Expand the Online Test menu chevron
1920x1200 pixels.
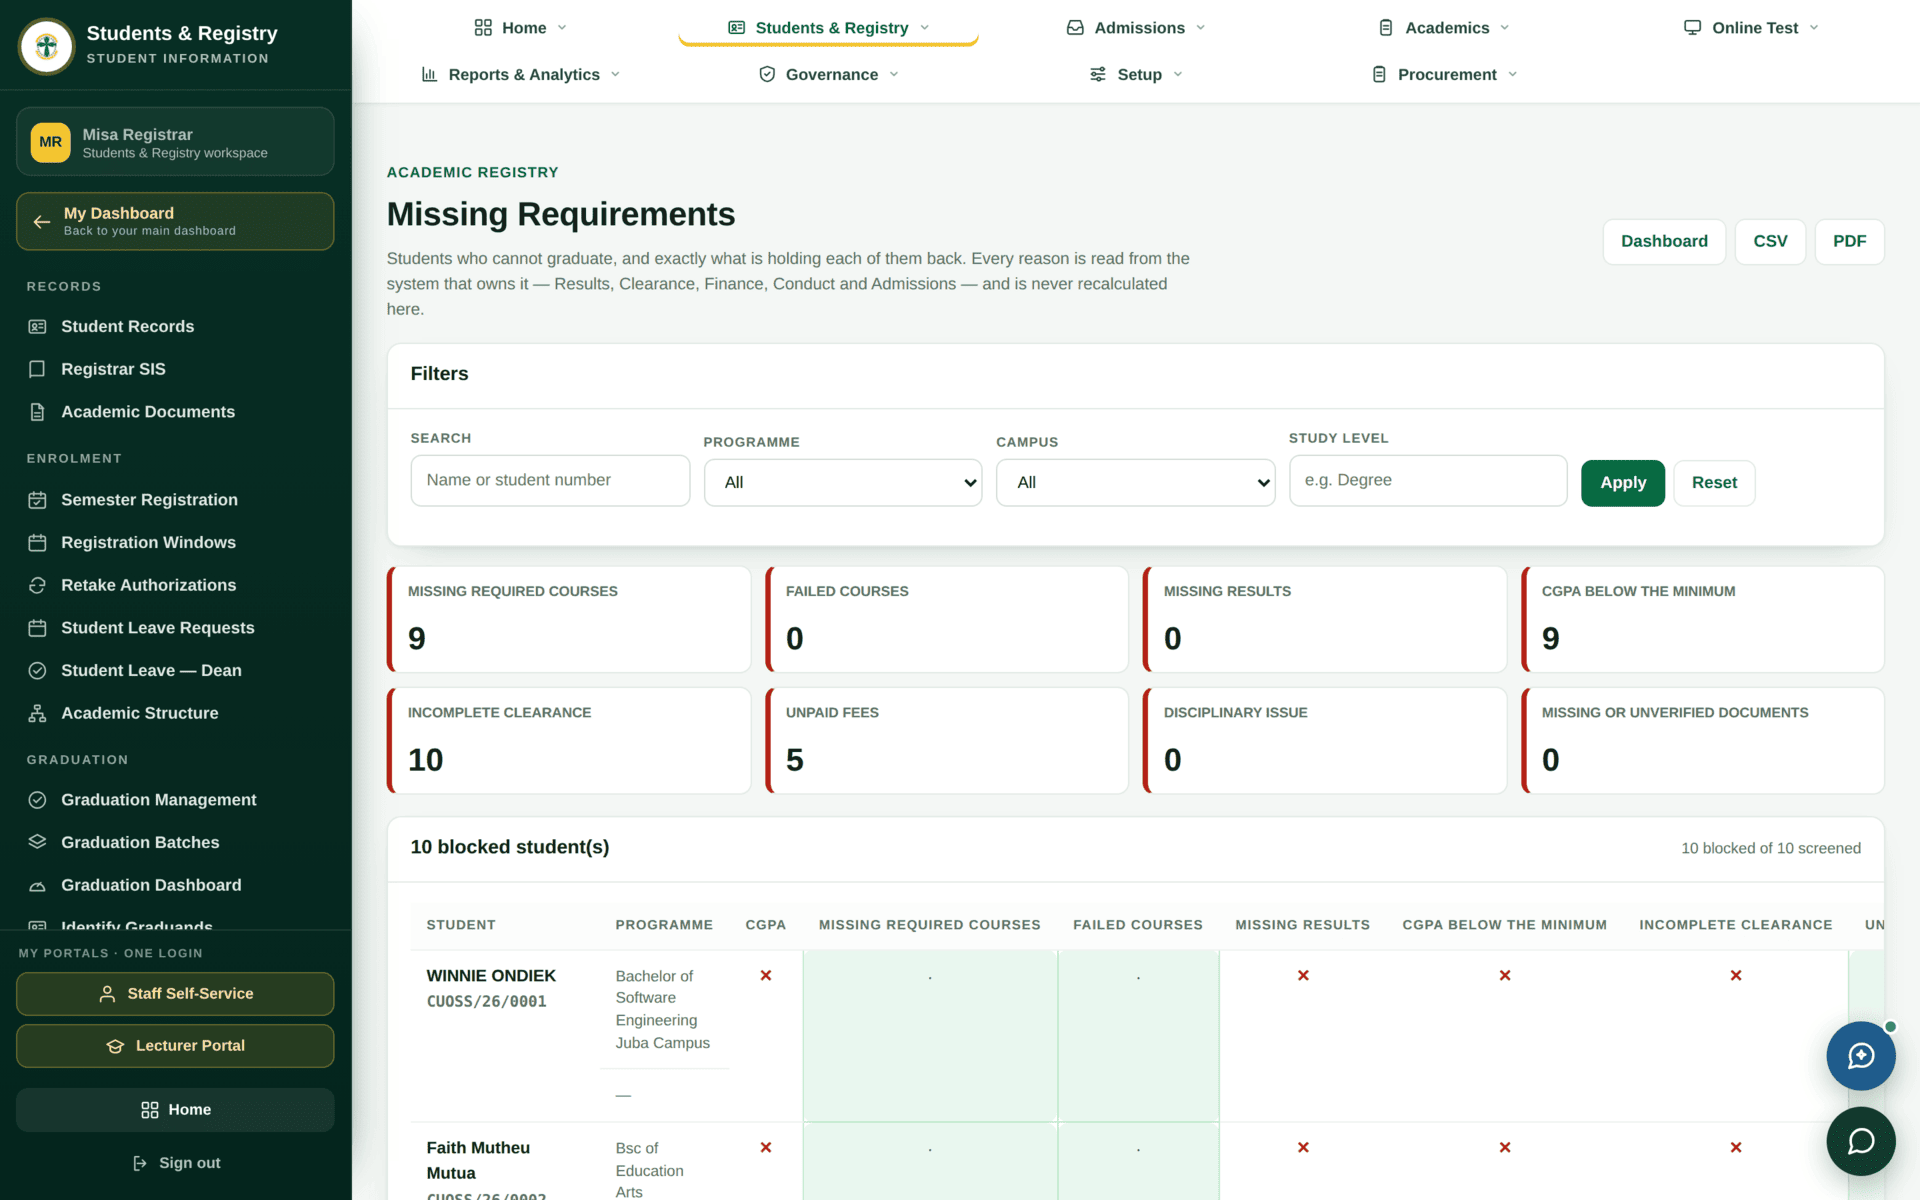coord(1814,28)
